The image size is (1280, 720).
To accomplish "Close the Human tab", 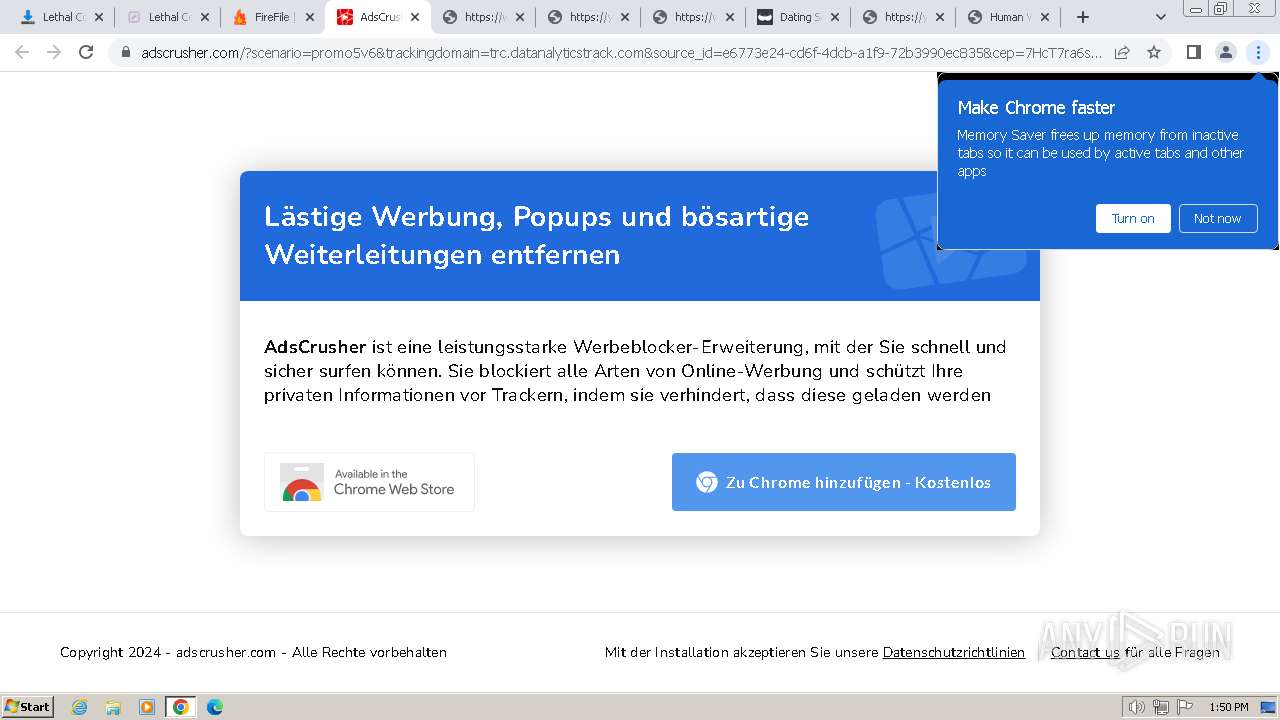I will tap(1045, 17).
